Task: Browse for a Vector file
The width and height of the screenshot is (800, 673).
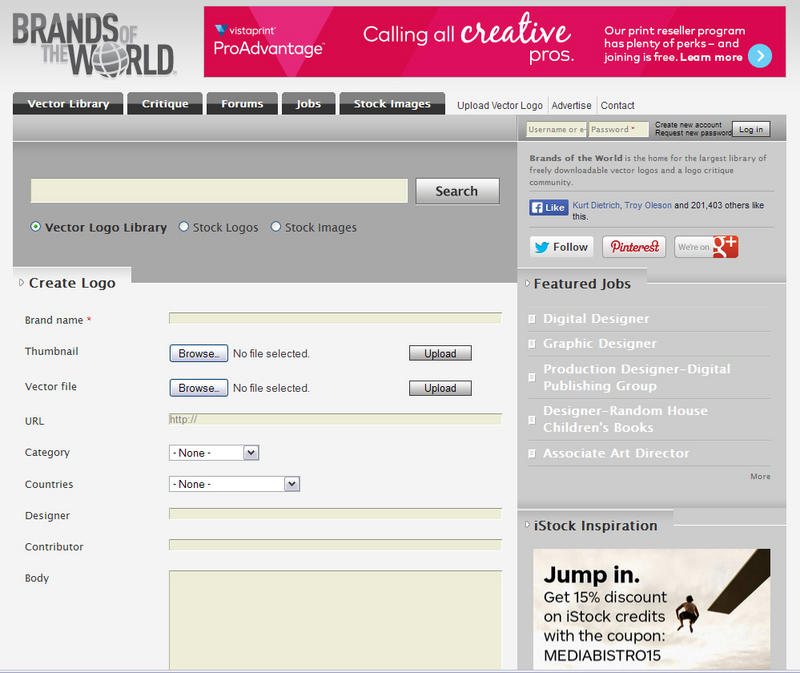Action: tap(198, 388)
